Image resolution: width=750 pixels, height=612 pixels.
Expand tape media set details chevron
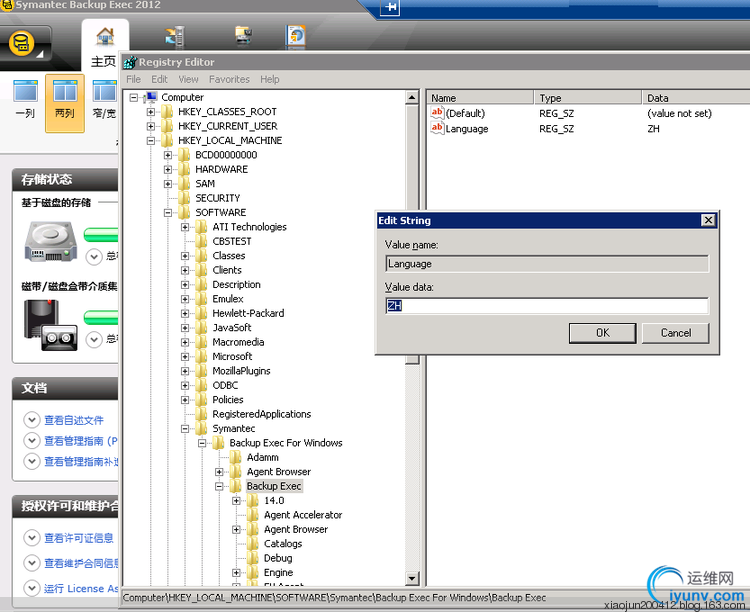tap(94, 340)
